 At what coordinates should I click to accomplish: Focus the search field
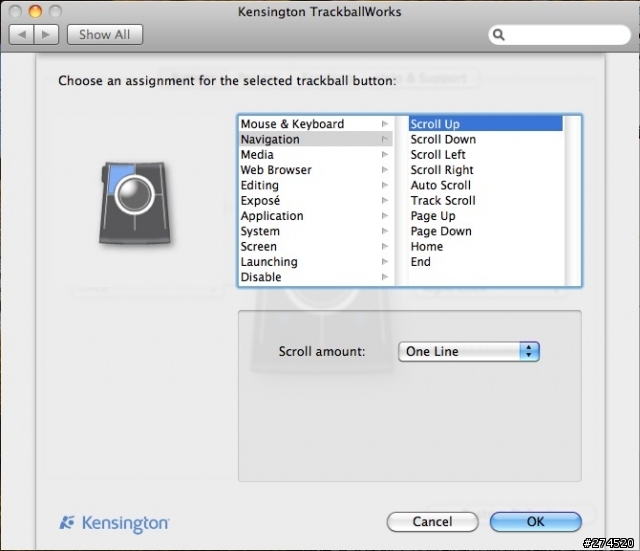559,35
